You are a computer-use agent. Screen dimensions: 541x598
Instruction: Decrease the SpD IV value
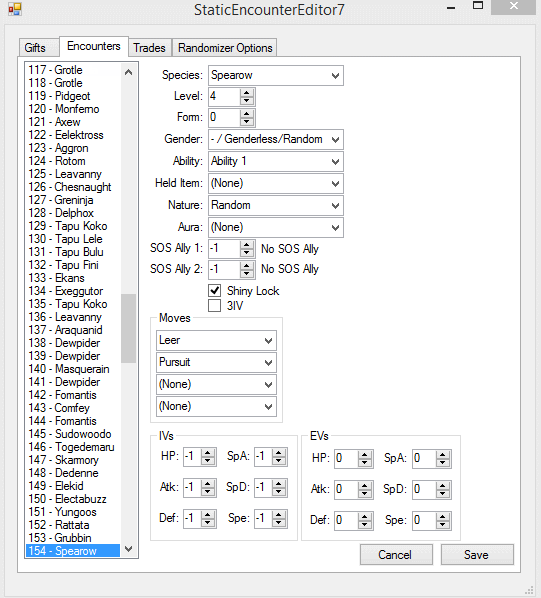[x=279, y=492]
